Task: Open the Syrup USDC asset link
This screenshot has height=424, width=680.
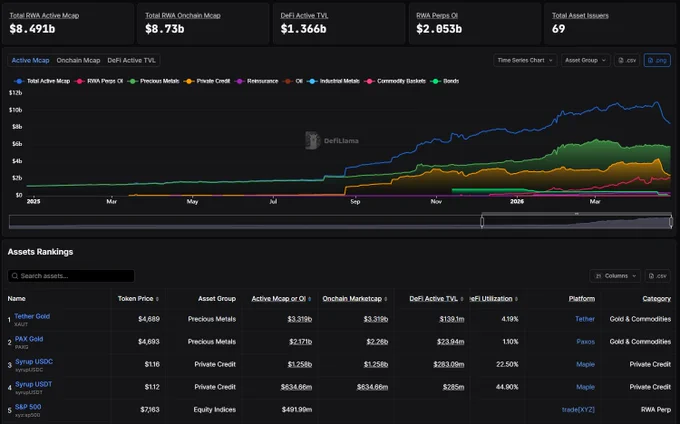Action: [34, 362]
